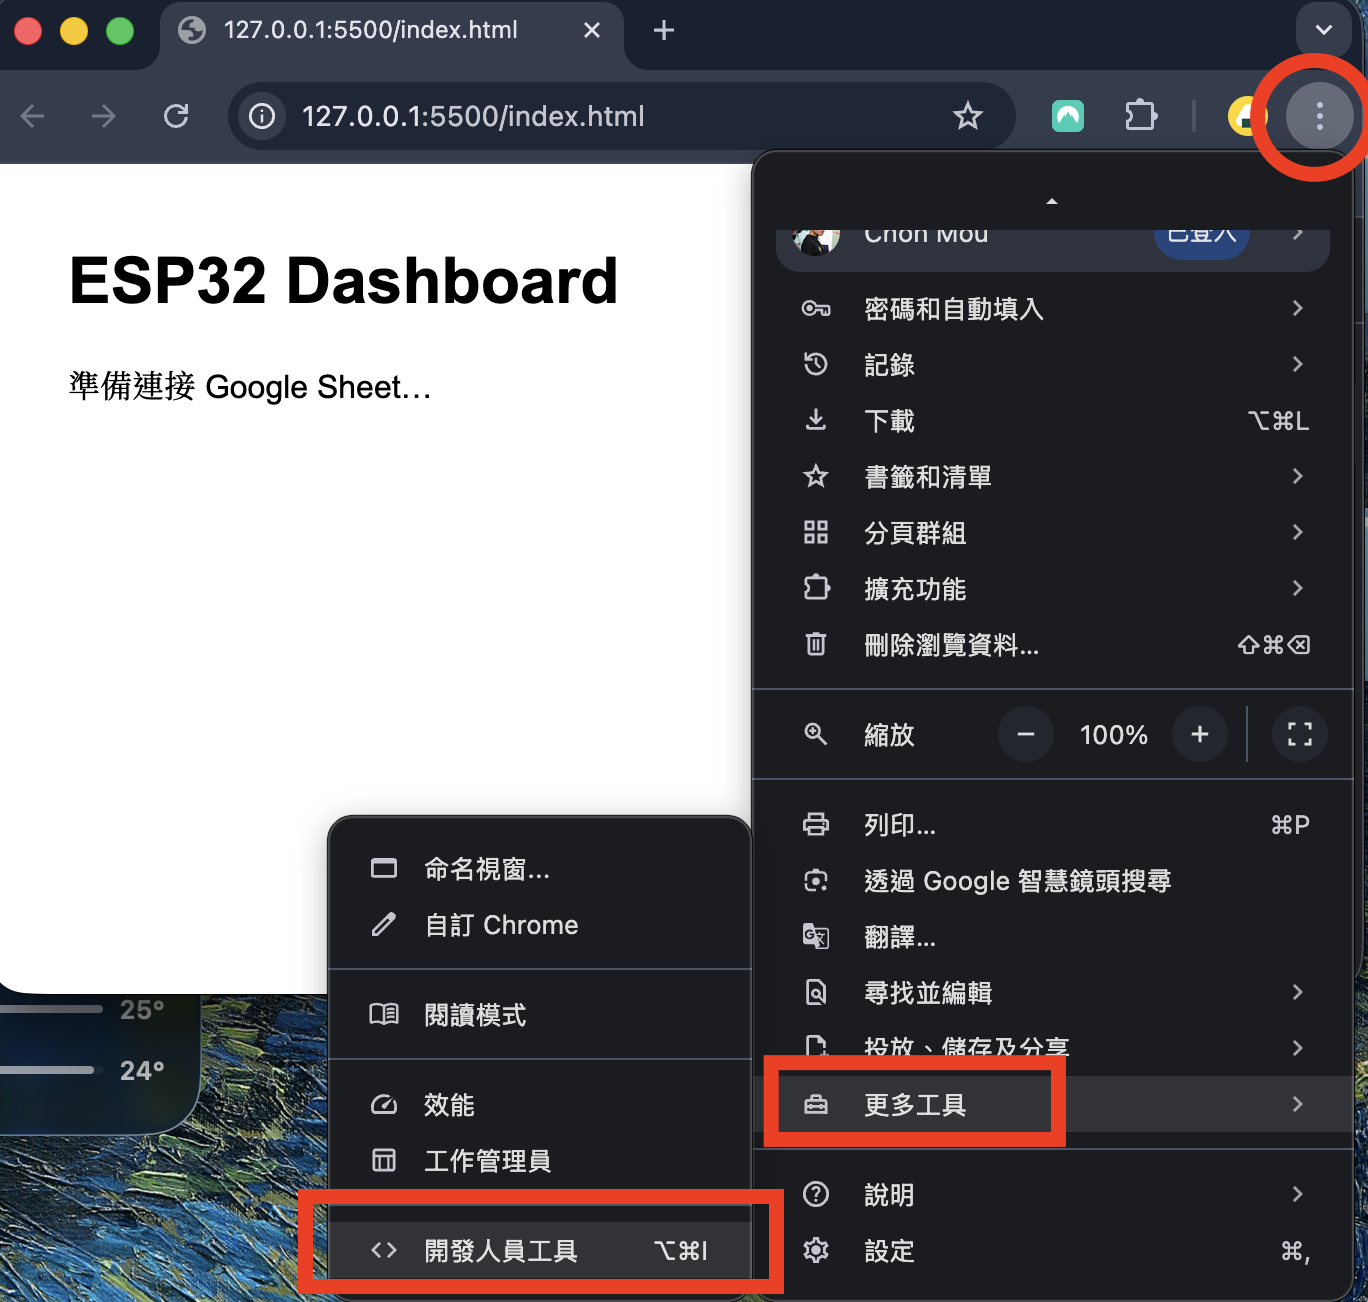Click the teal extension icon in toolbar
This screenshot has height=1302, width=1368.
1068,116
